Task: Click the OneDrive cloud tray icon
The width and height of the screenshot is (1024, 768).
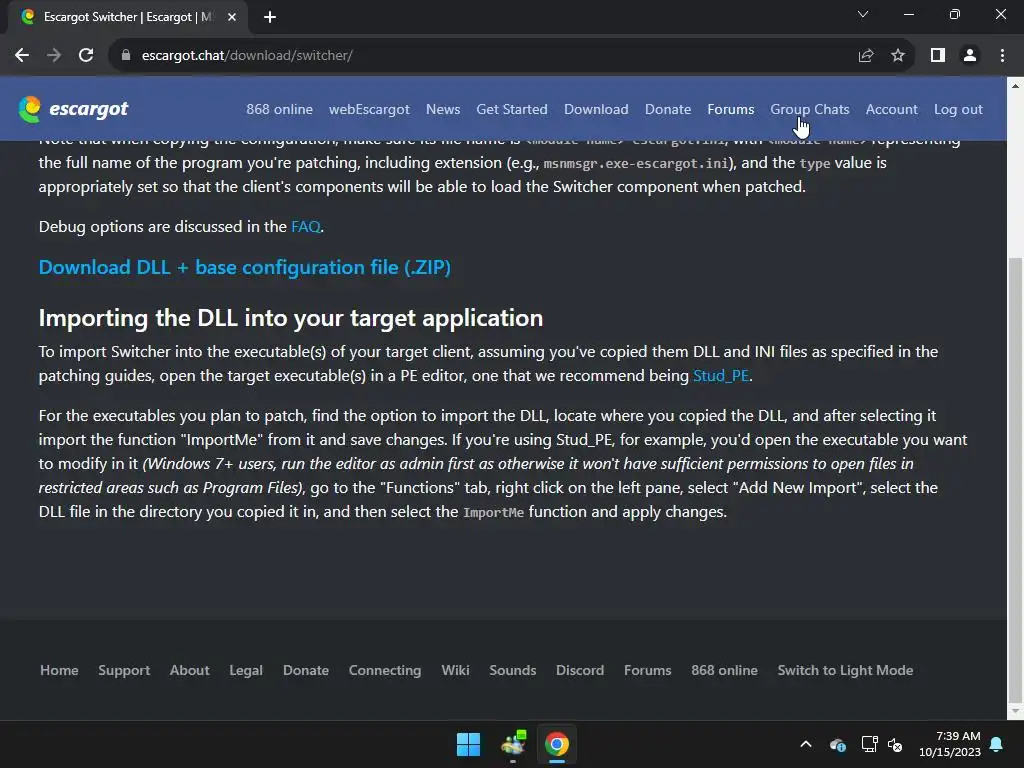Action: (838, 744)
